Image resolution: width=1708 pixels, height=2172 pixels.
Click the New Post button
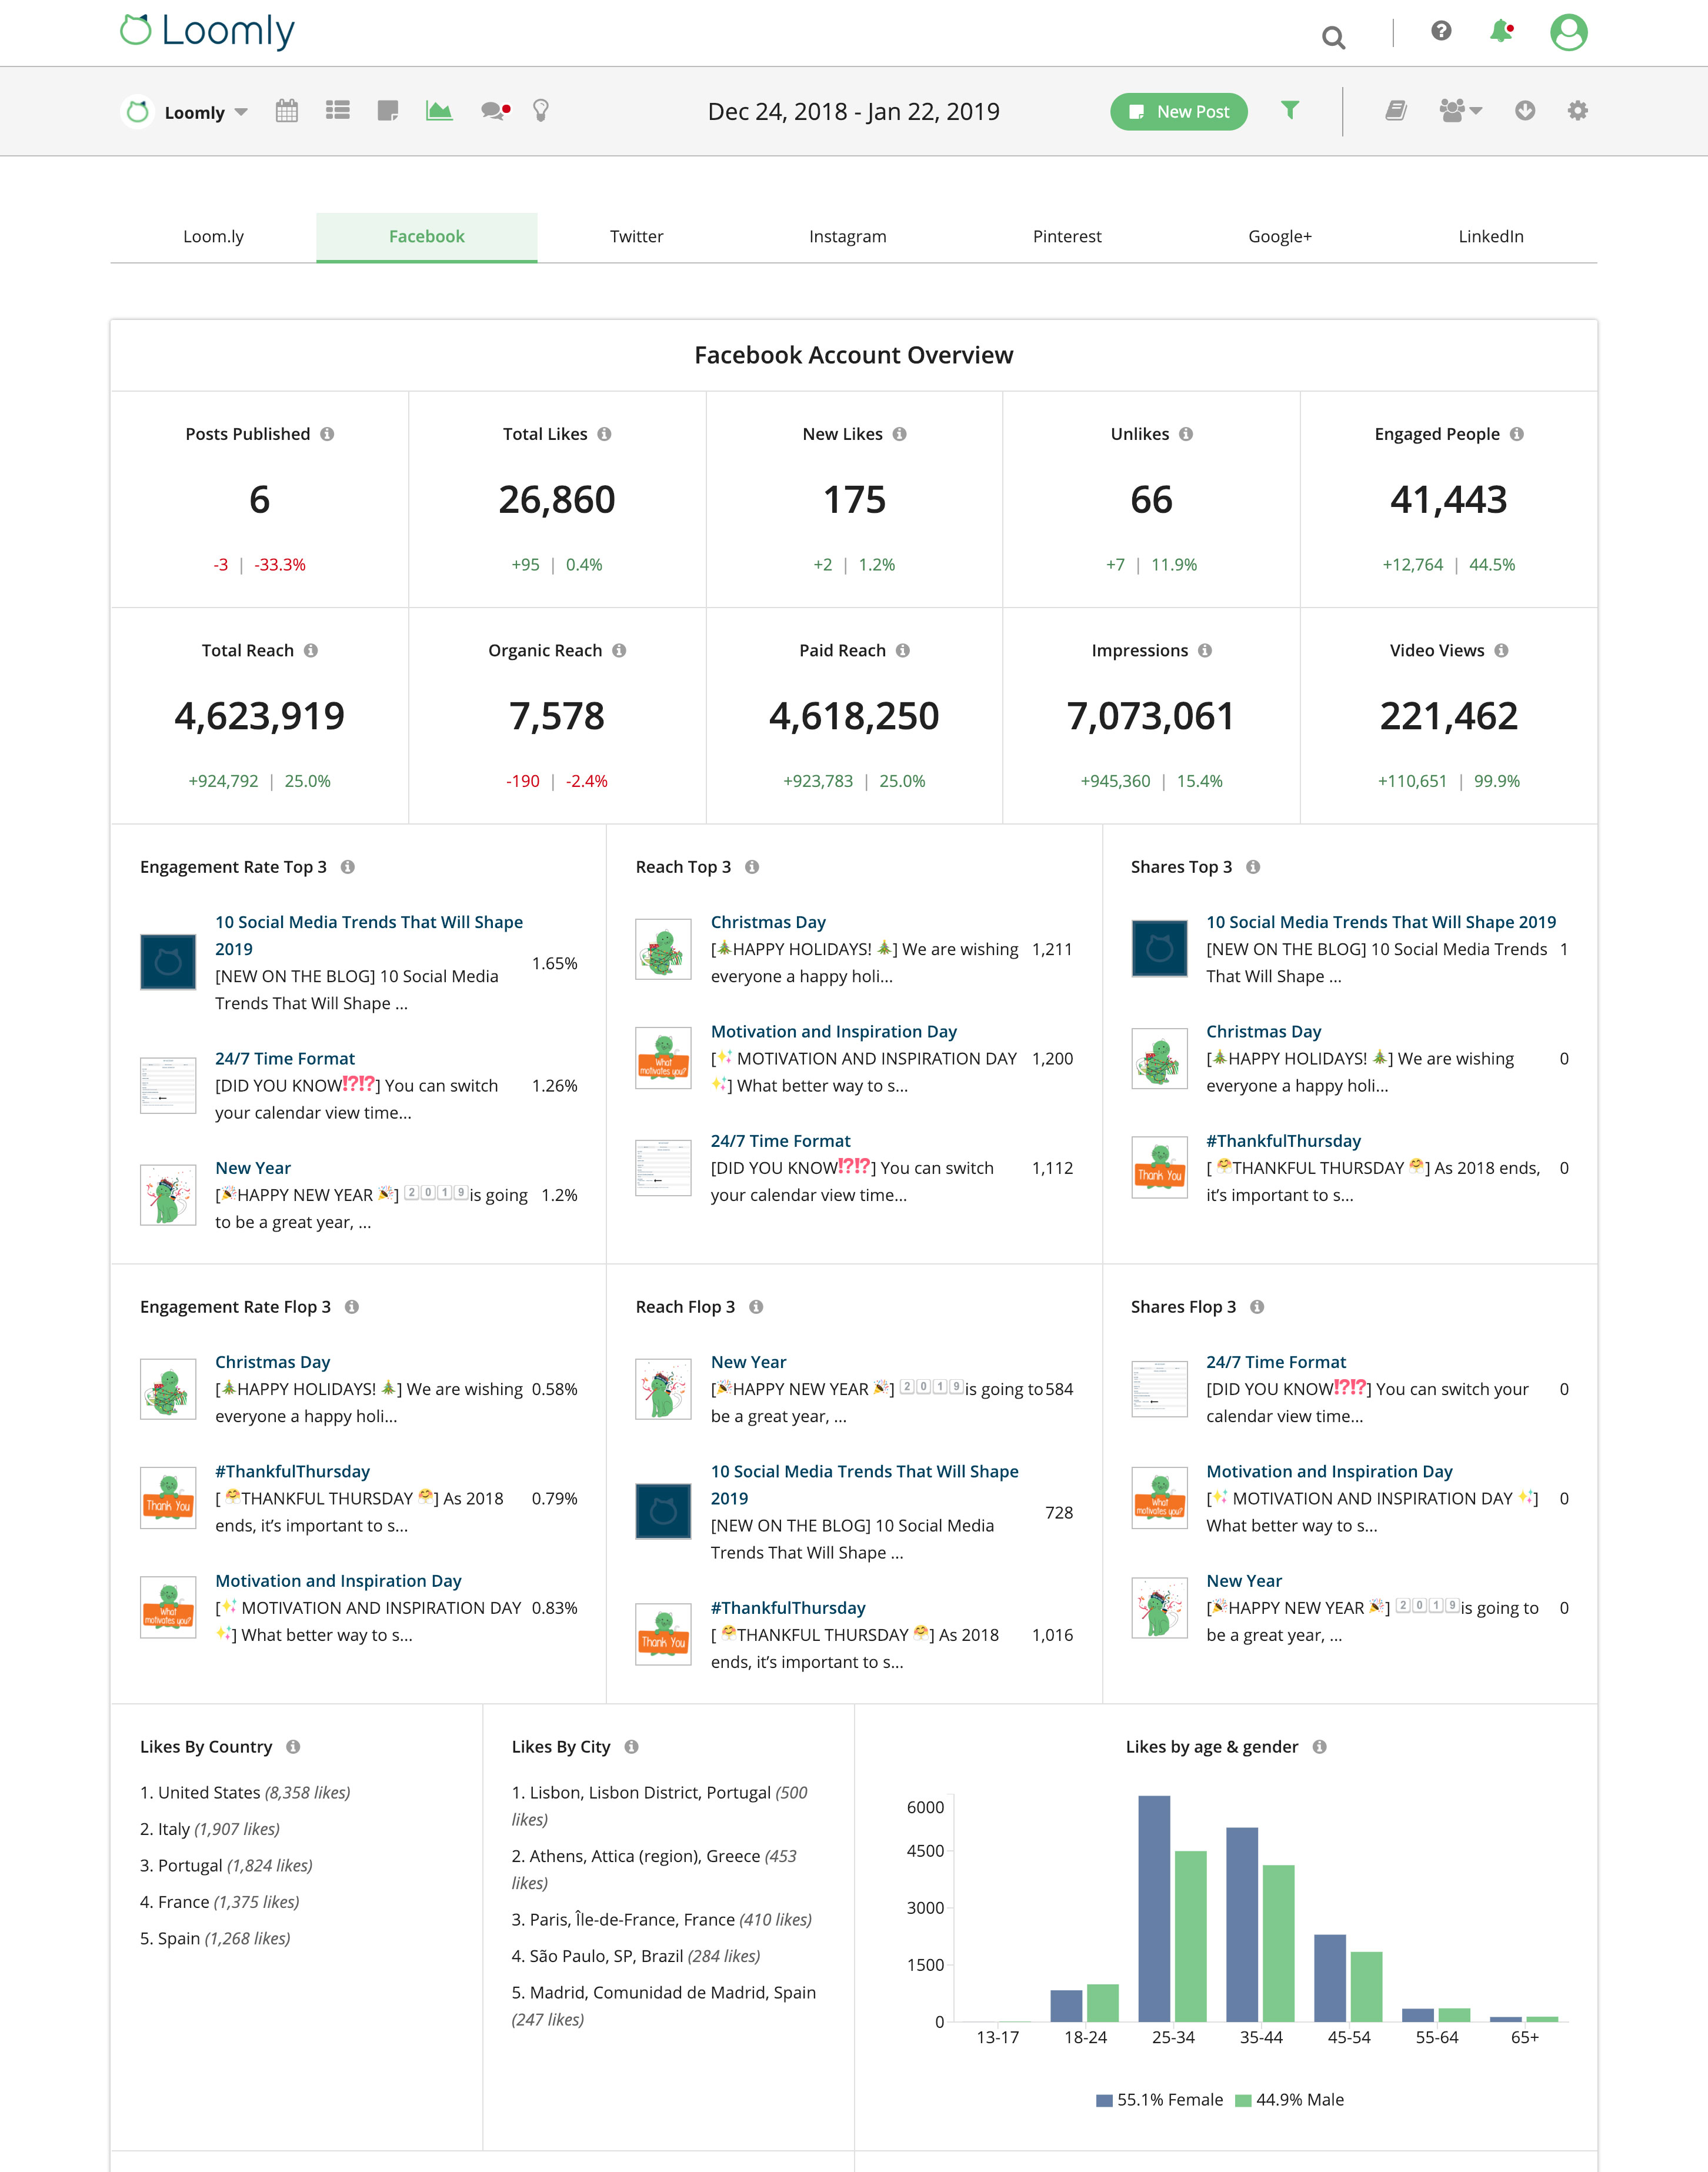point(1179,112)
